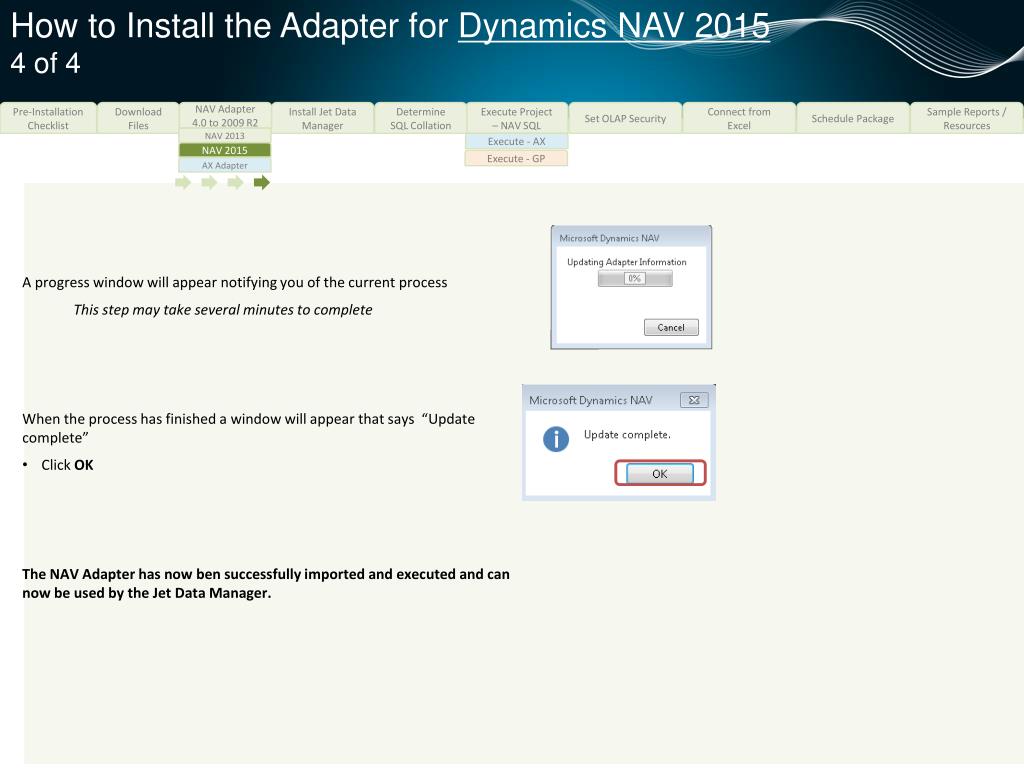Select the highlighted NAV 2015 sub-tab
The height and width of the screenshot is (768, 1024).
click(225, 150)
